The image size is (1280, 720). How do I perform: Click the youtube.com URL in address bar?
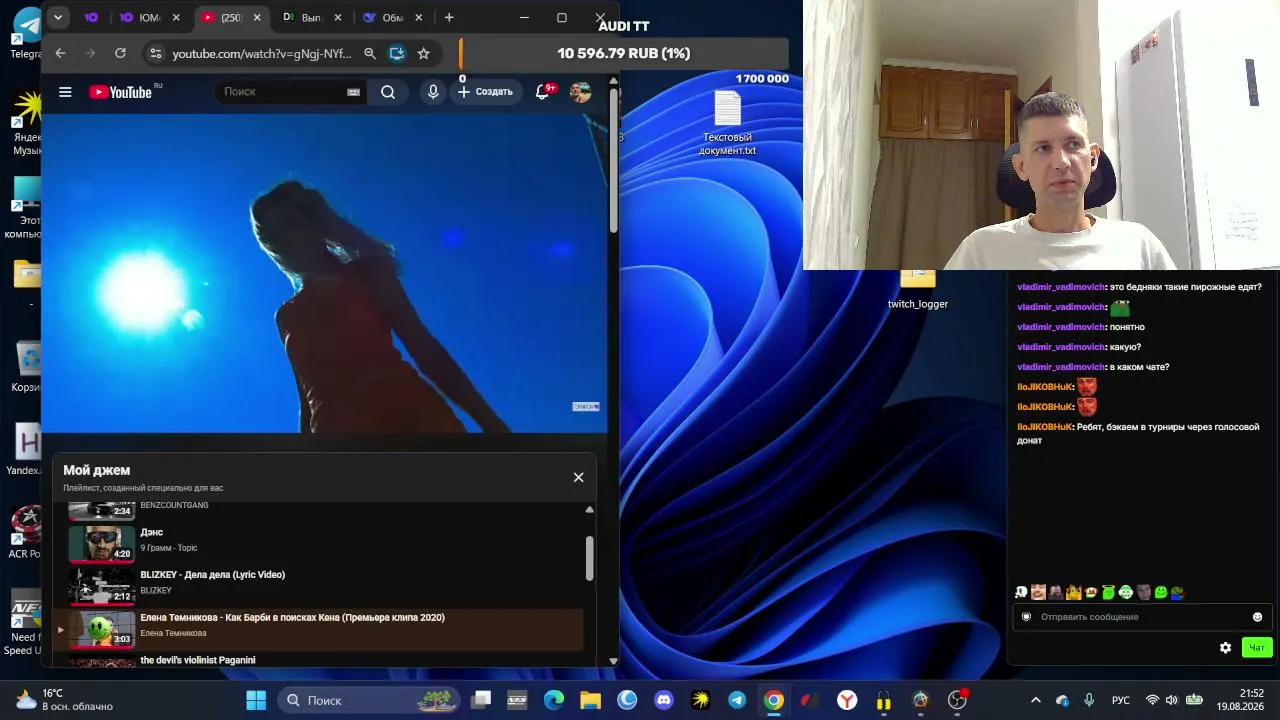262,53
